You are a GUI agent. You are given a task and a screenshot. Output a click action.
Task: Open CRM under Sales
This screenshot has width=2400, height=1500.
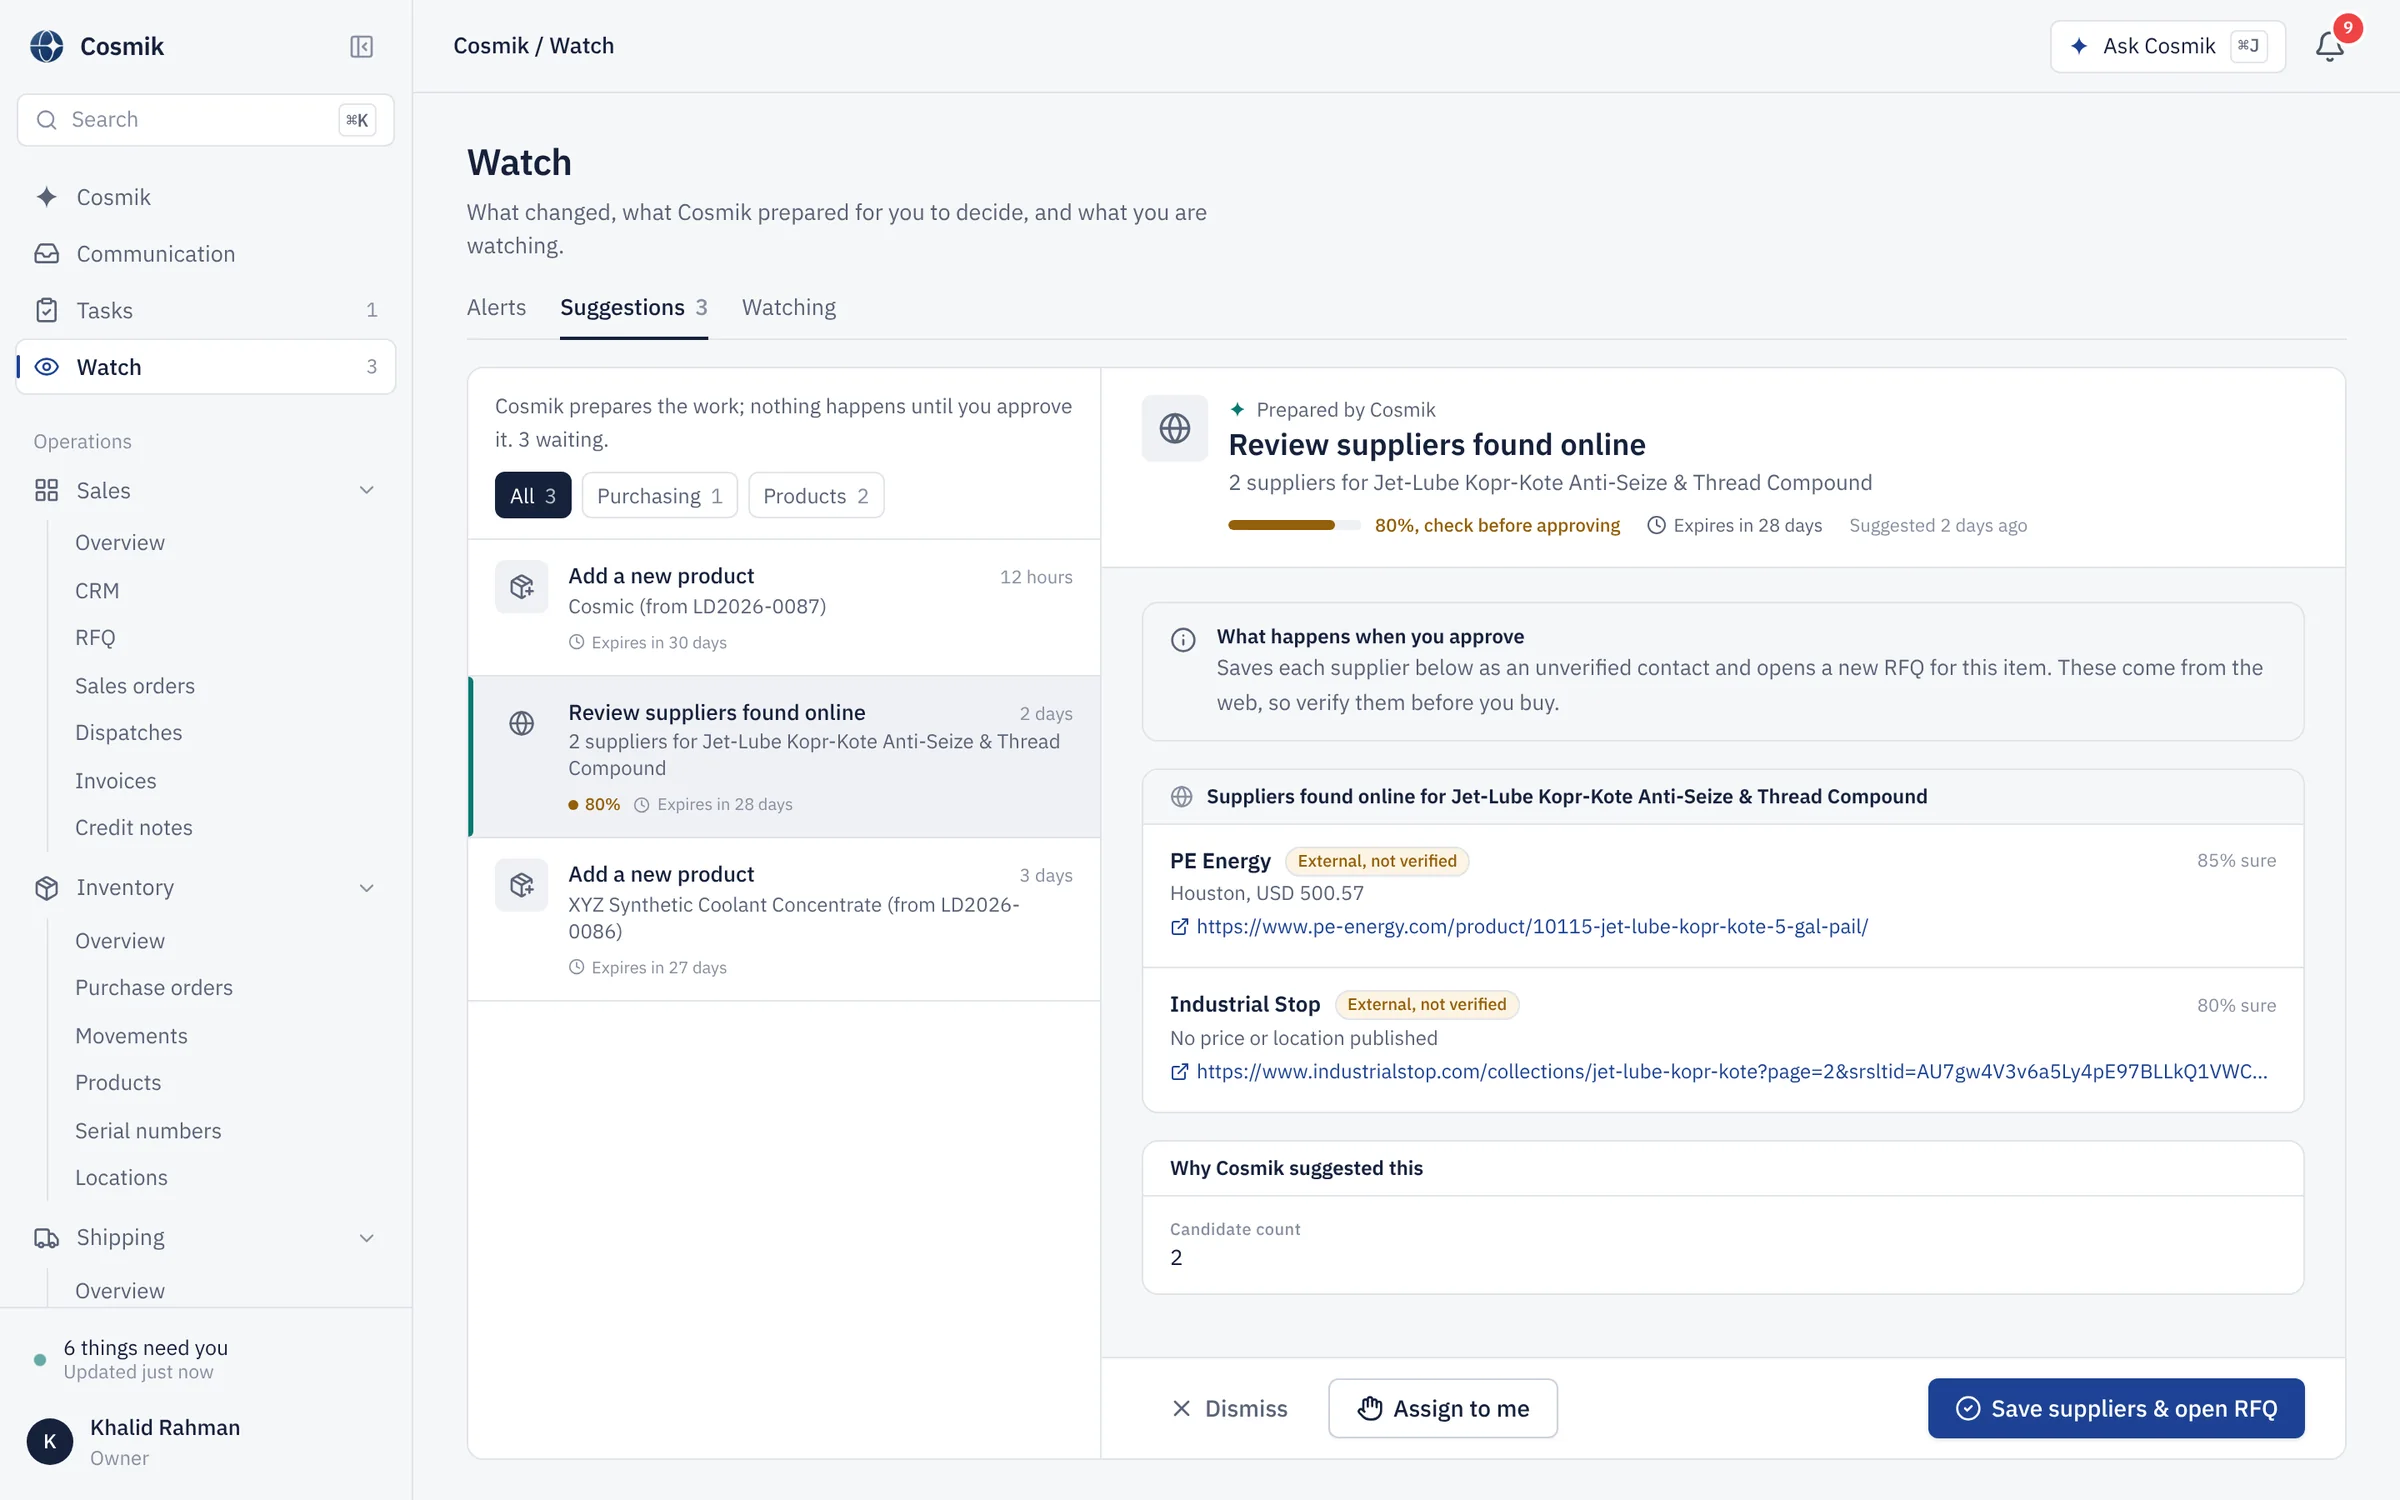click(97, 591)
